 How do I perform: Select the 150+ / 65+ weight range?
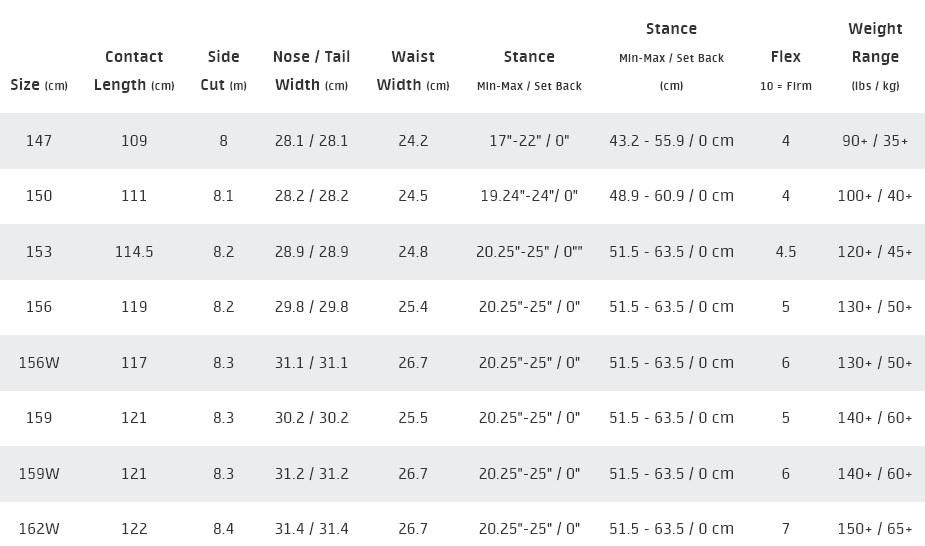tap(875, 528)
